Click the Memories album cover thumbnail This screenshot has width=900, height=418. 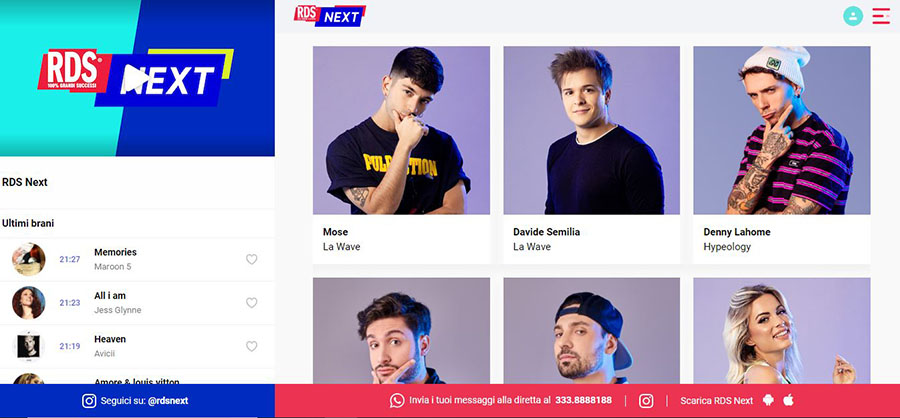[x=29, y=260]
